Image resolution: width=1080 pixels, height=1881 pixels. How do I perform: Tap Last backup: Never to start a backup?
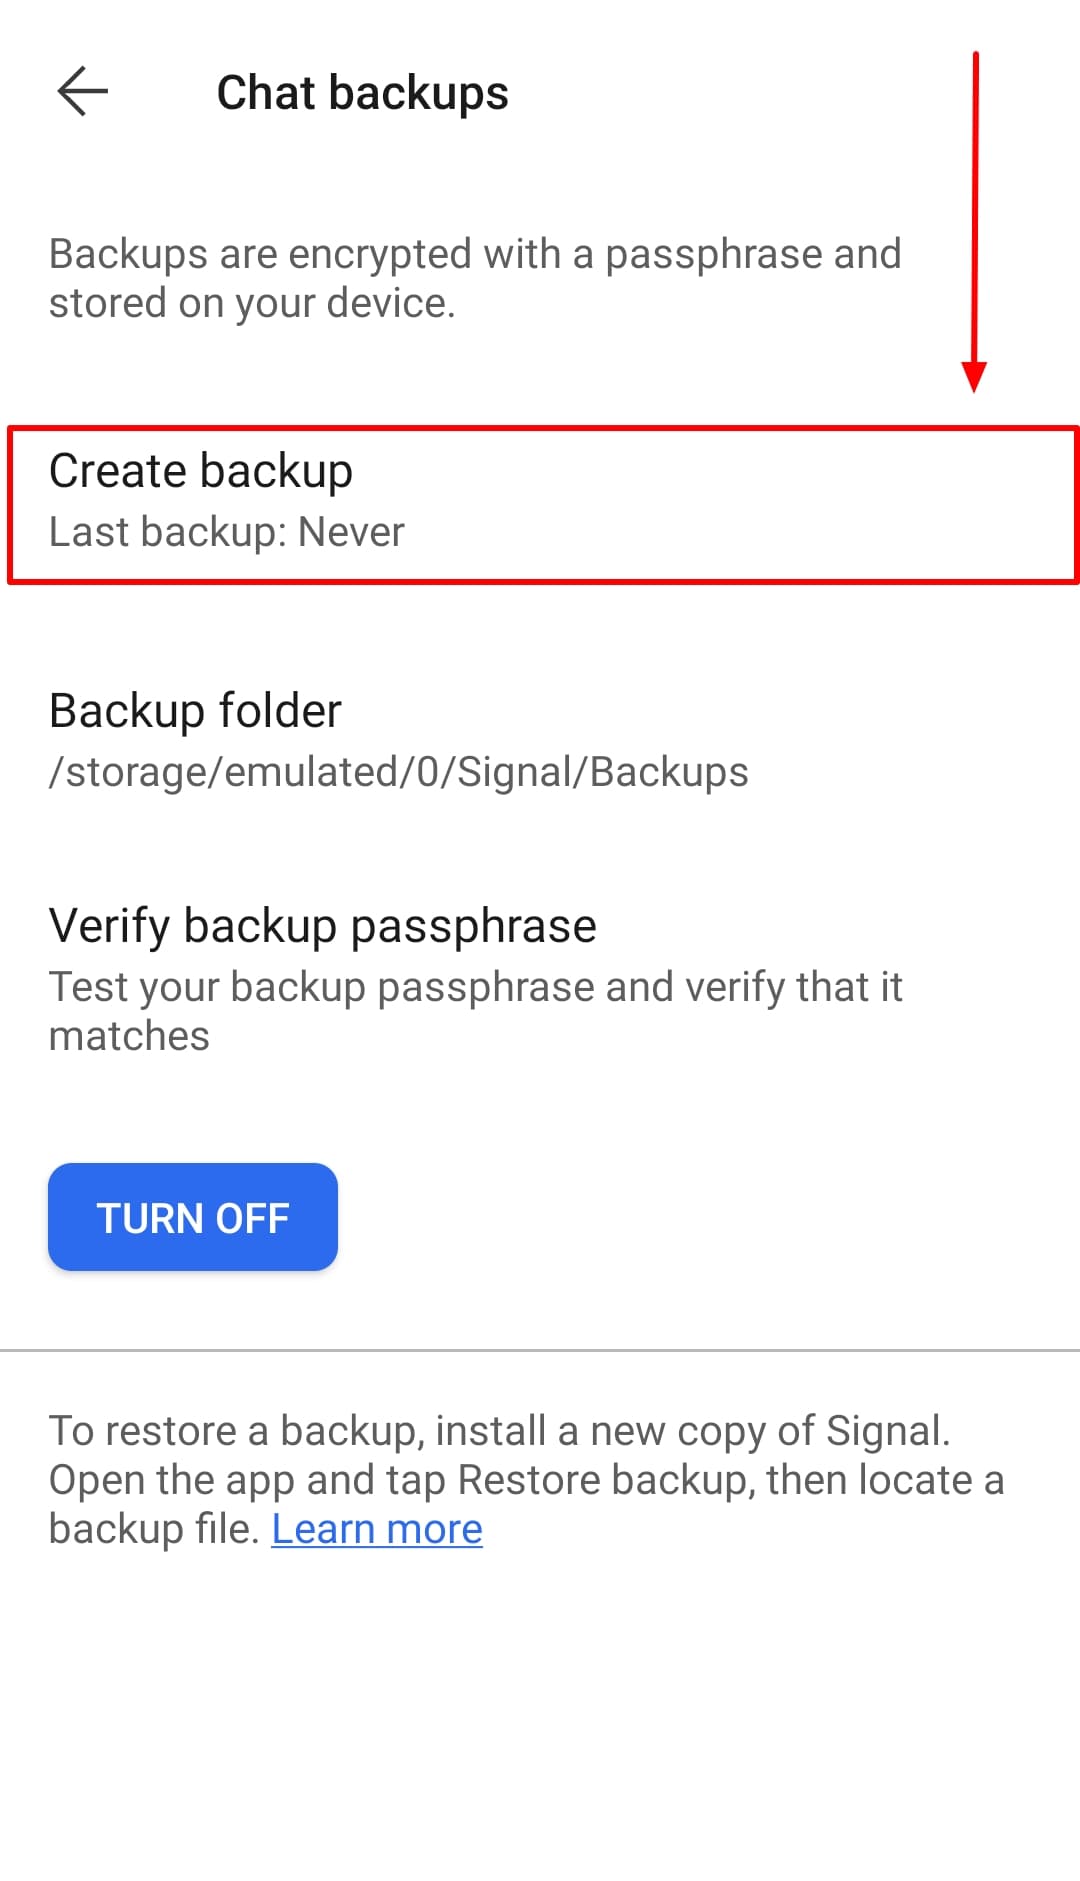[x=228, y=531]
